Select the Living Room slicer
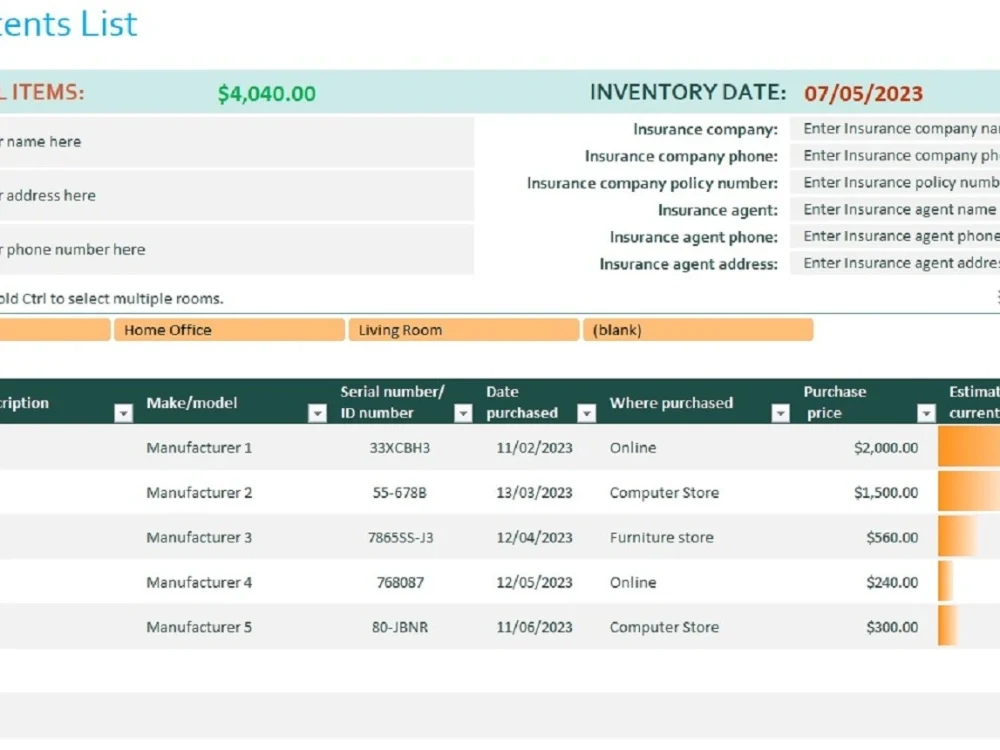The width and height of the screenshot is (1000, 750). (462, 329)
